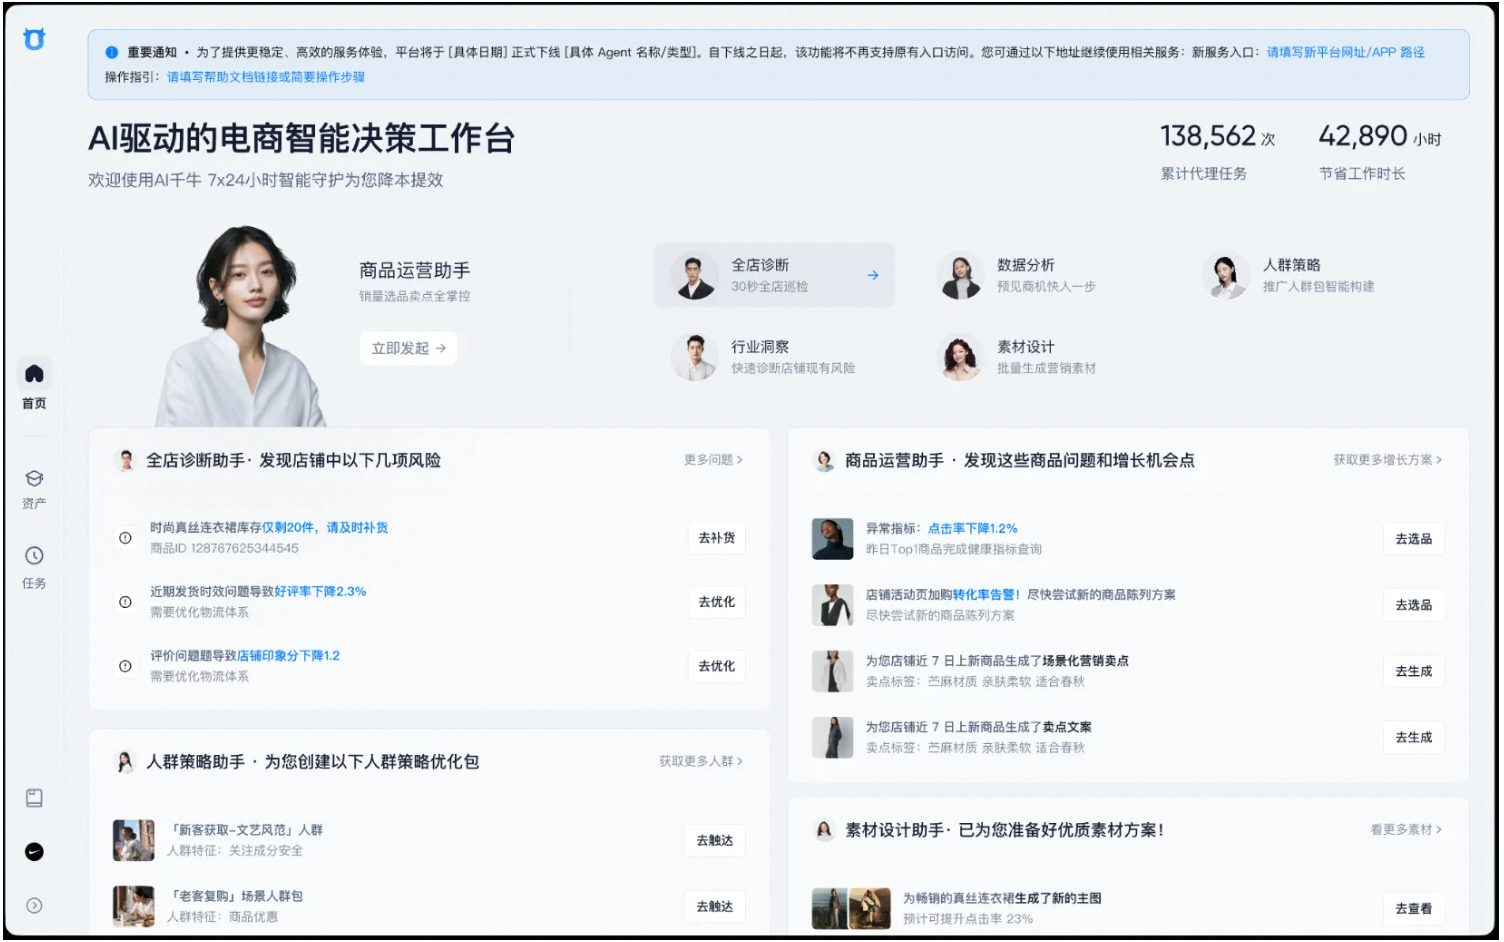The width and height of the screenshot is (1504, 942).
Task: Open 获取更多人群 chevron link
Action: tap(700, 762)
